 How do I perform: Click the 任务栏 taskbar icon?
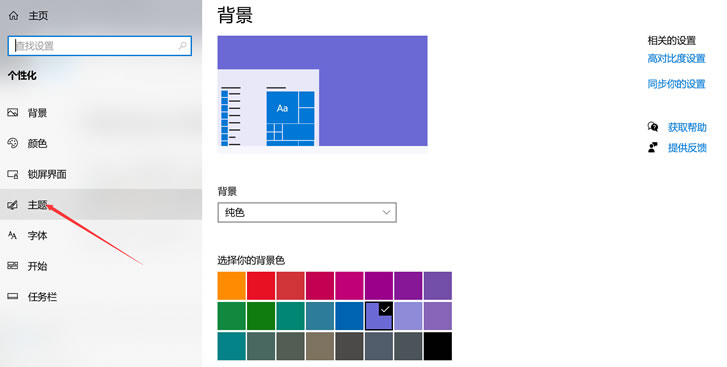pyautogui.click(x=13, y=297)
